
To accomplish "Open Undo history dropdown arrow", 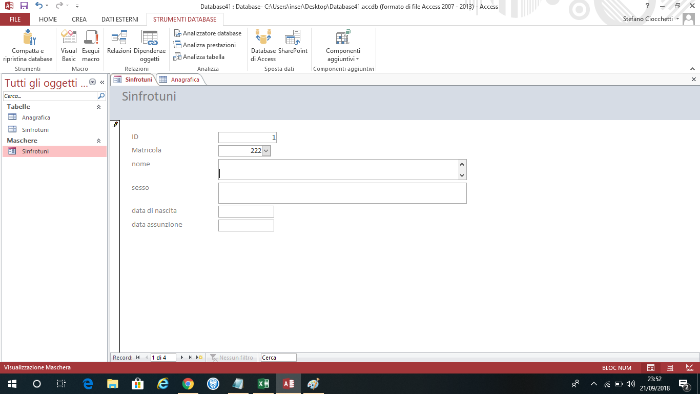I will click(x=47, y=6).
